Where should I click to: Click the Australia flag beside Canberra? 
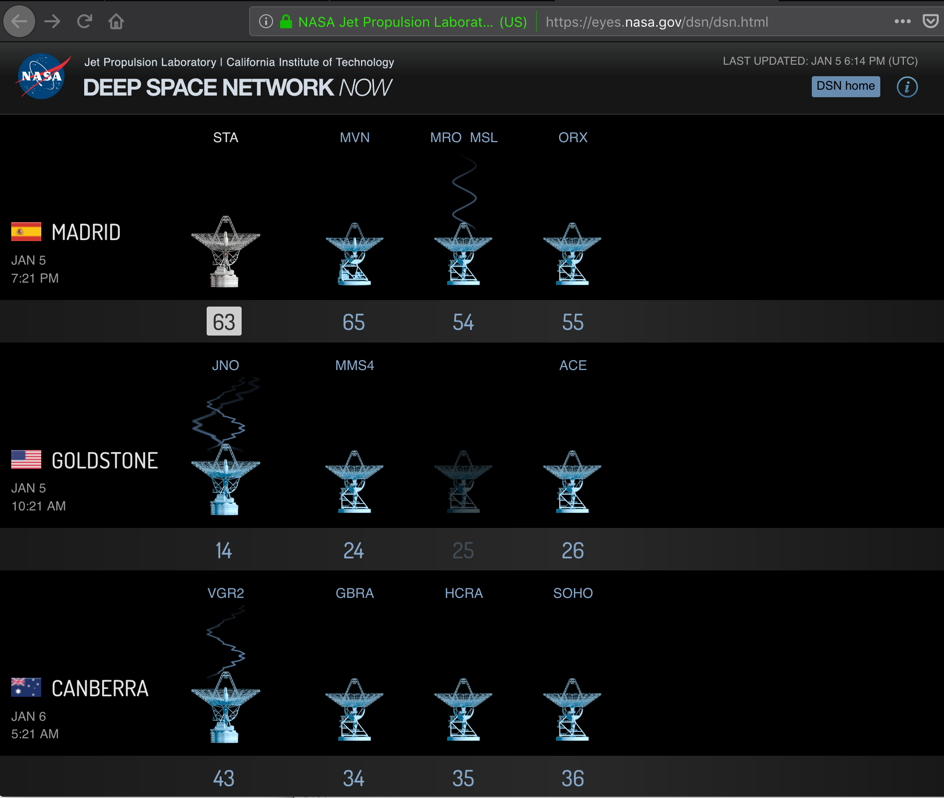tap(26, 687)
